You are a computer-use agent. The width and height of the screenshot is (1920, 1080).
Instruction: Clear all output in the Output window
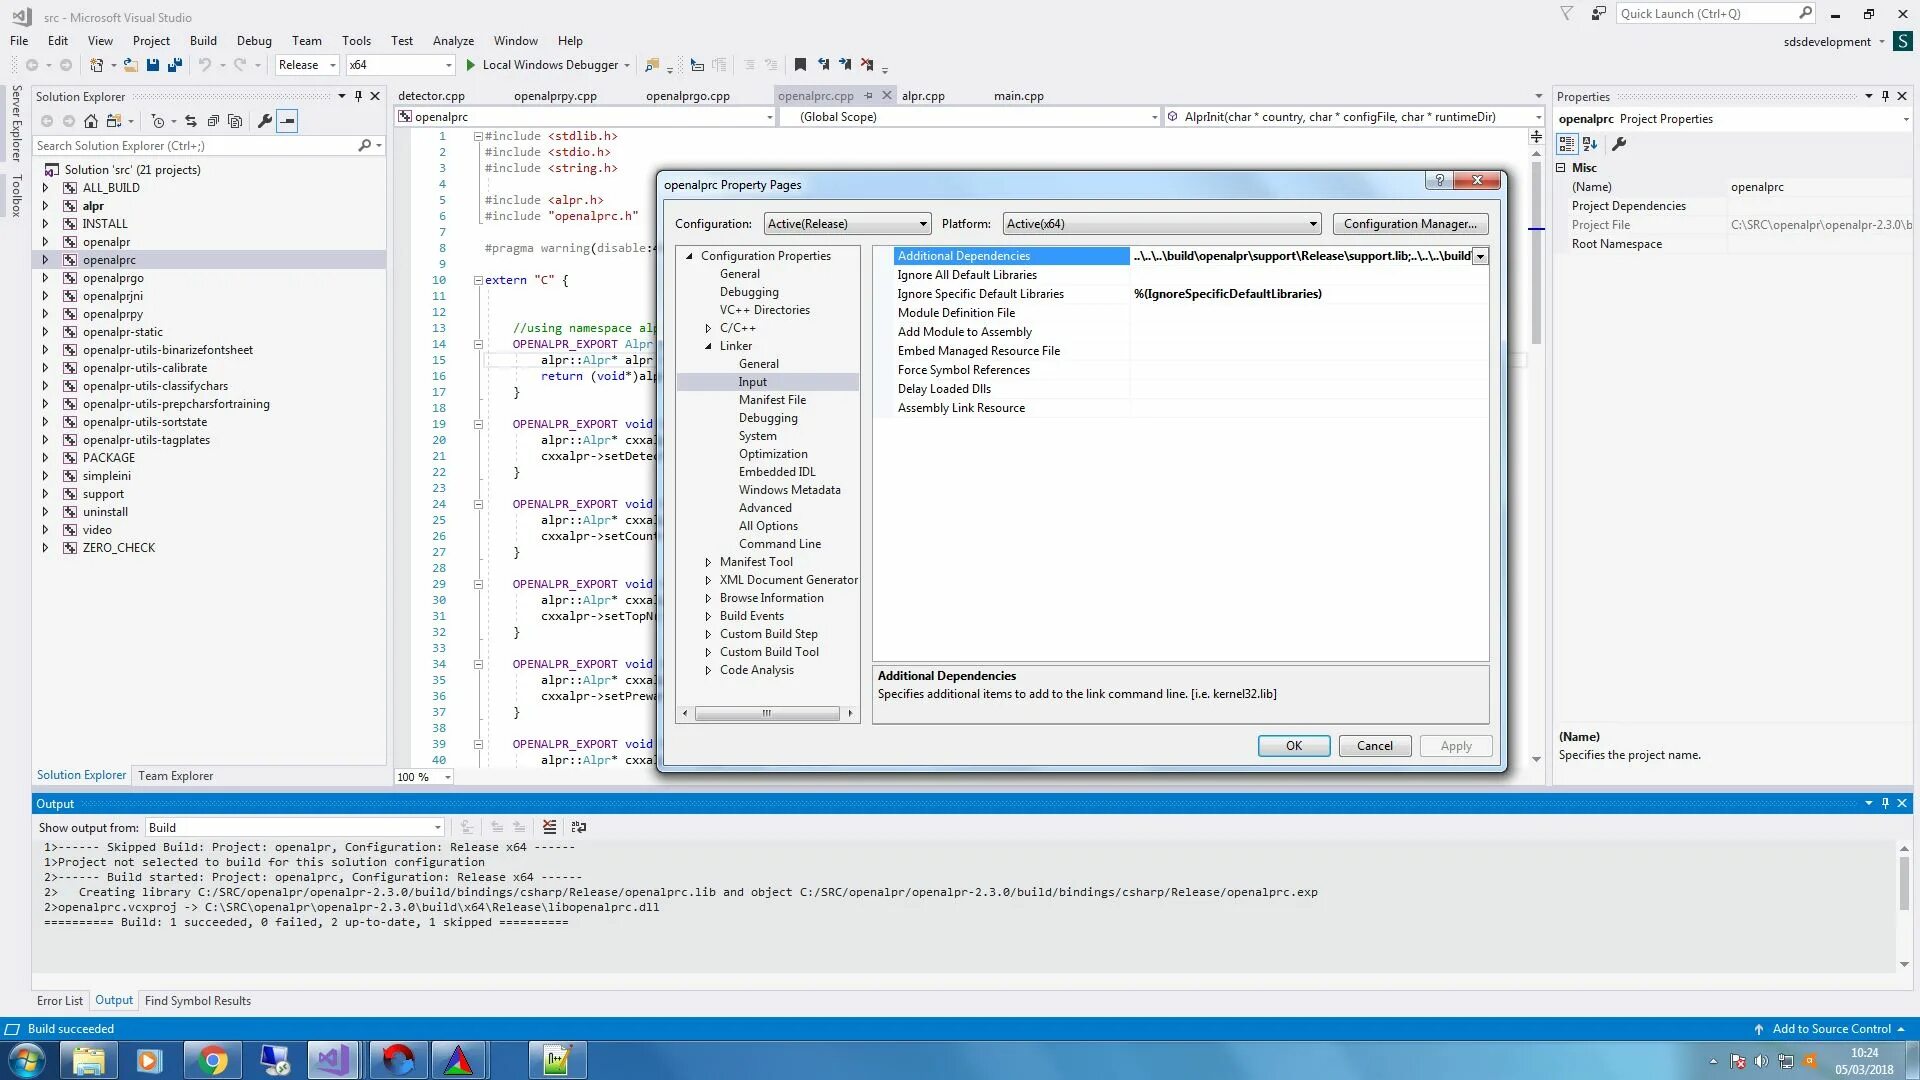pos(549,827)
